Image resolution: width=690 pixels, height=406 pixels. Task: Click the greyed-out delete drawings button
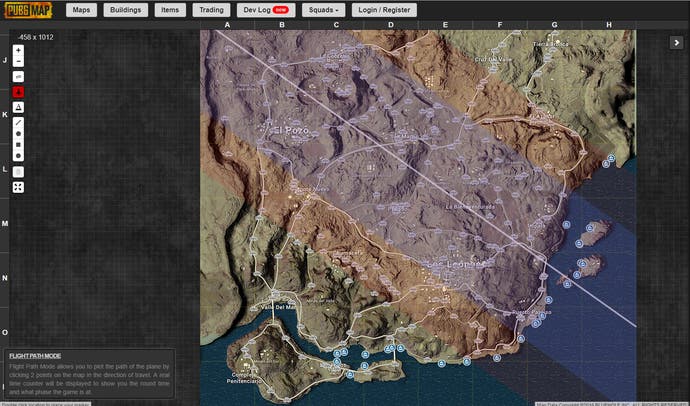(x=18, y=172)
